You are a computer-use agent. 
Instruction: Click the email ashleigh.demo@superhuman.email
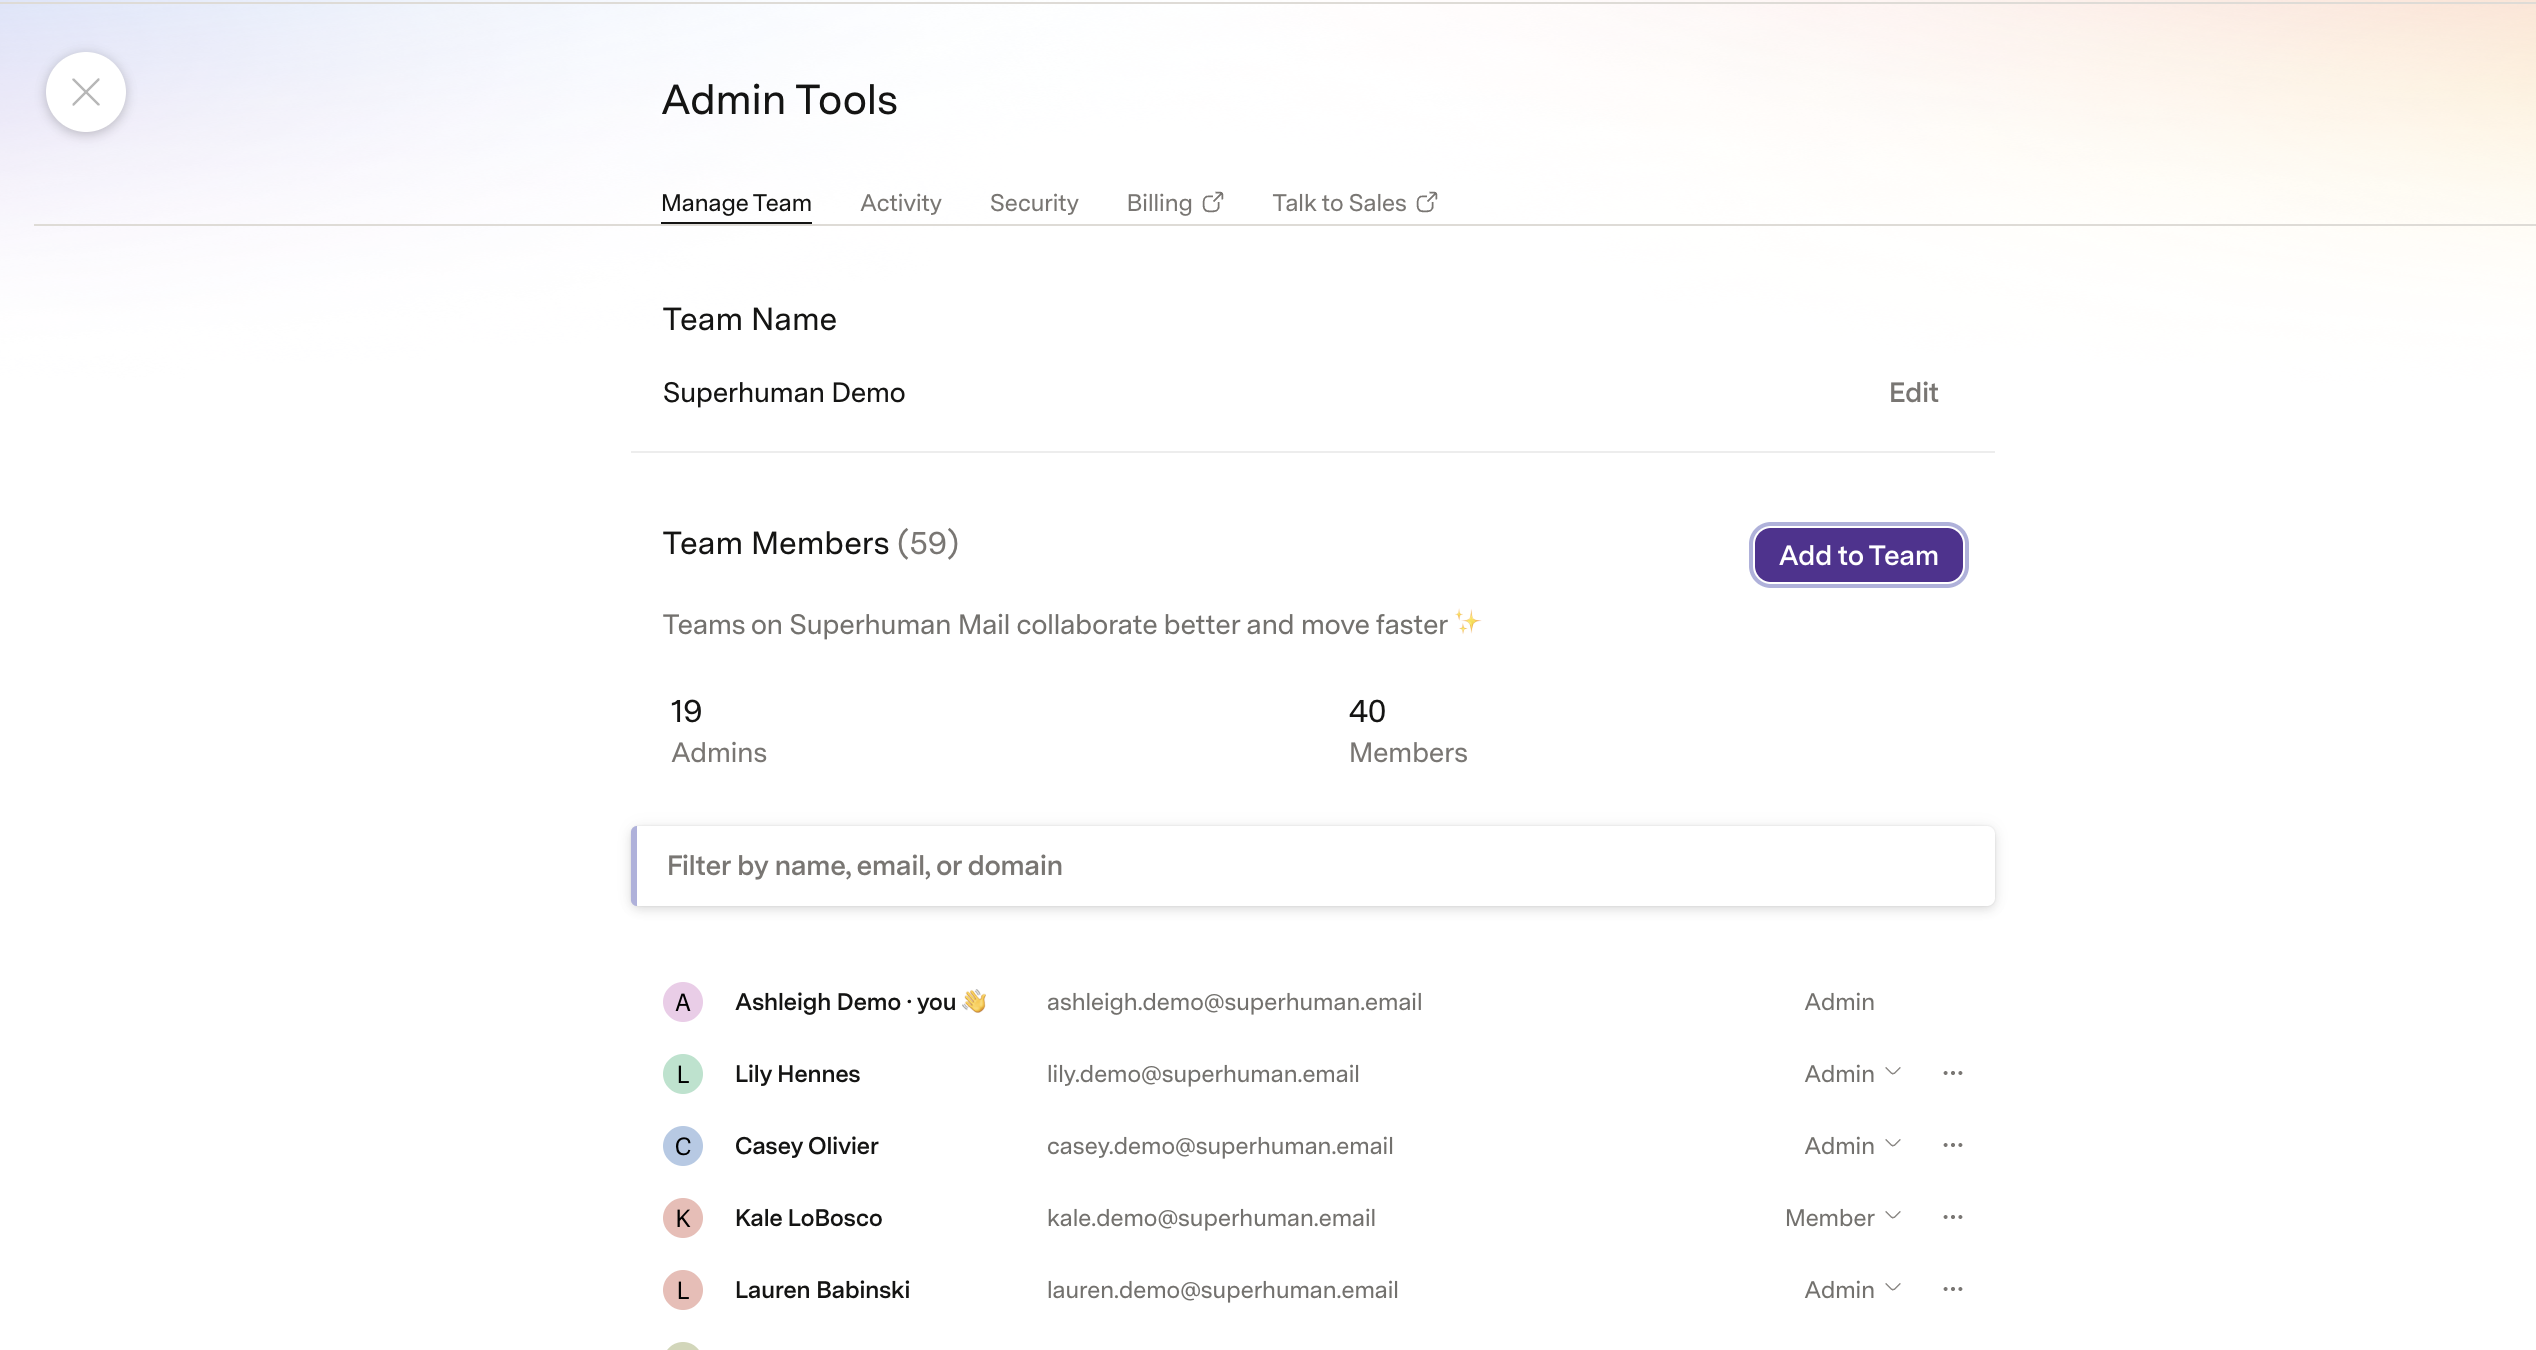pos(1234,1002)
